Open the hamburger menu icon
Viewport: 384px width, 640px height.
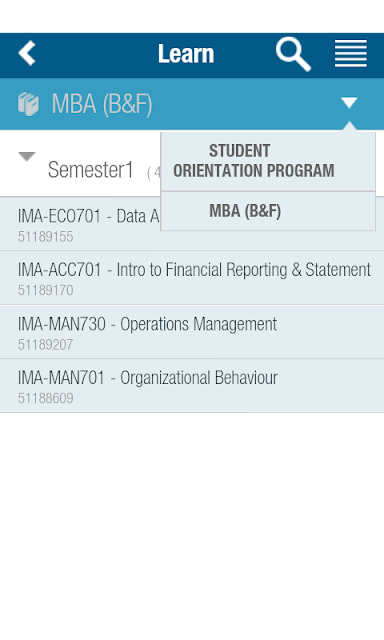(x=351, y=53)
